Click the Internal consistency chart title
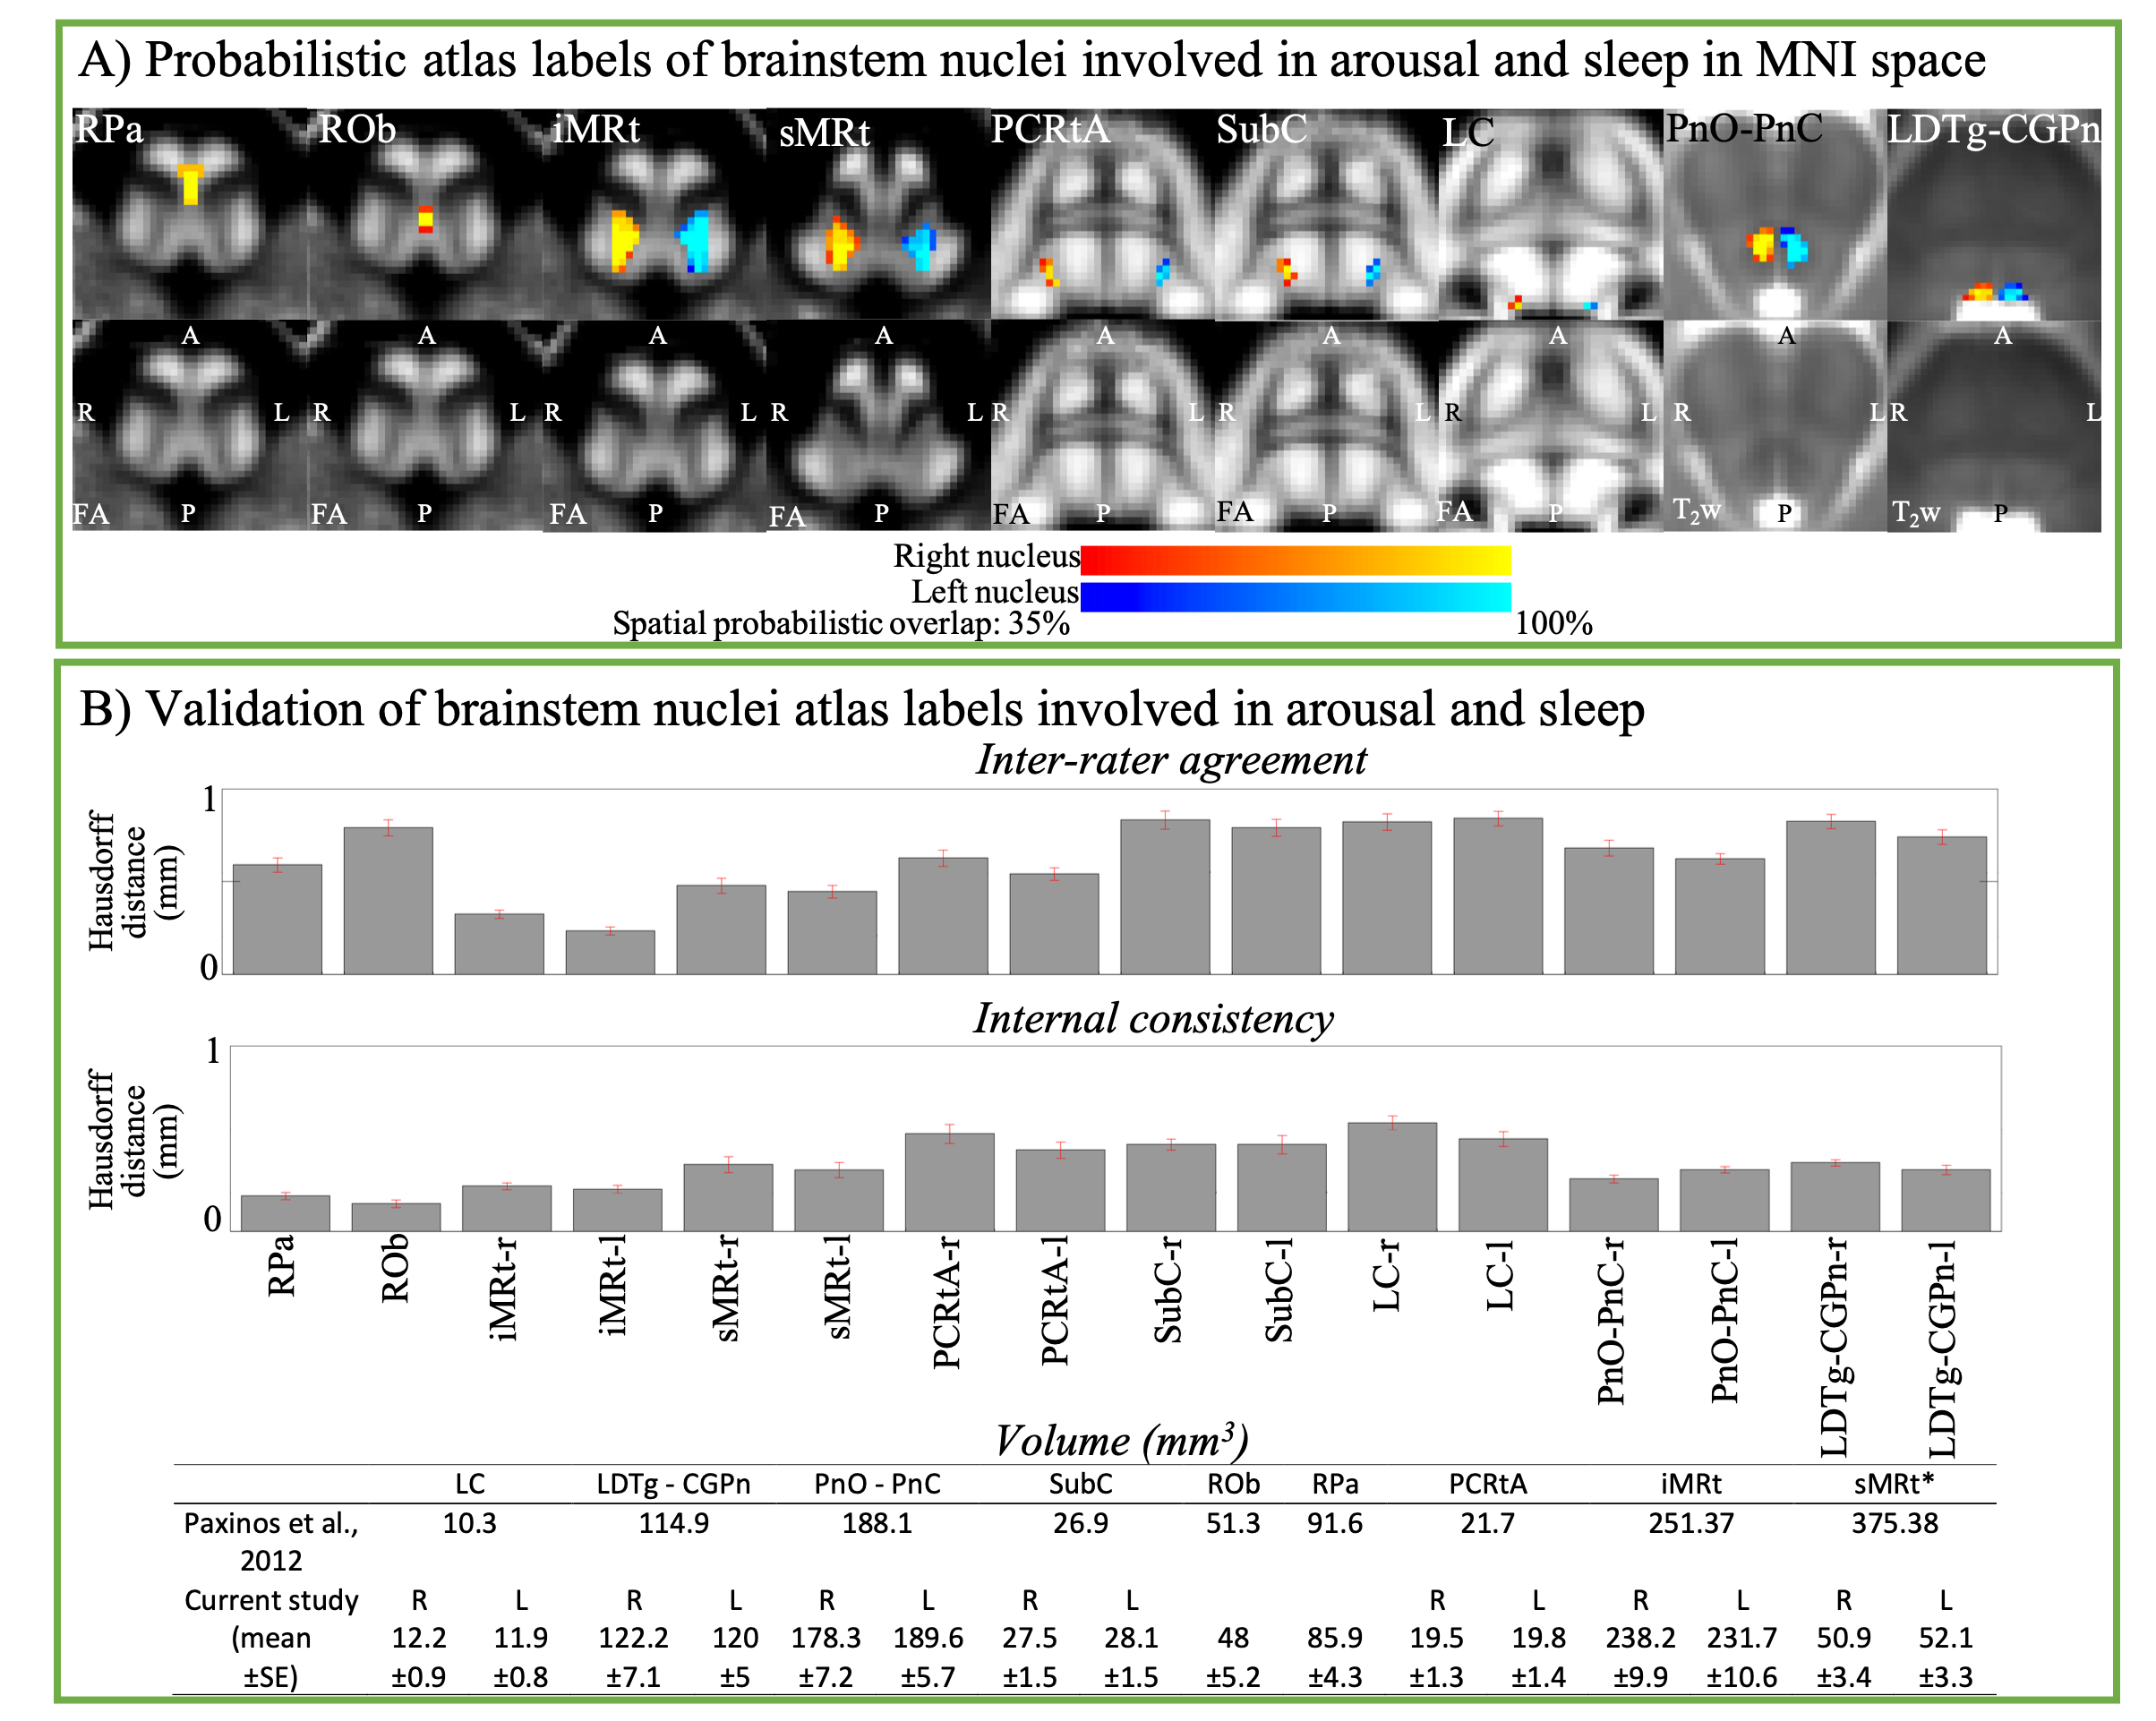This screenshot has height=1721, width=2156. tap(1153, 1019)
